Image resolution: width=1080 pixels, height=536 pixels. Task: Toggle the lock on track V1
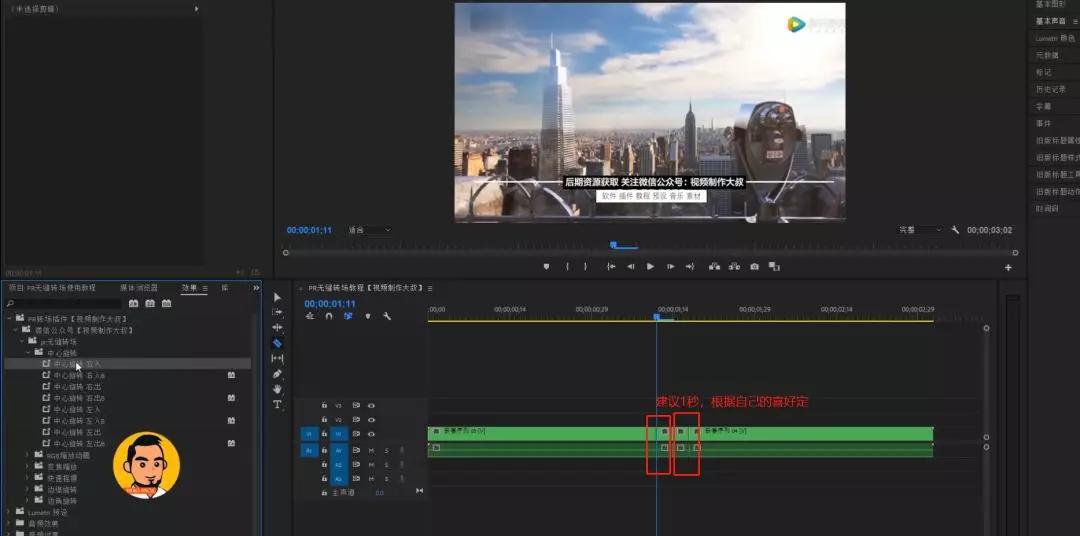pos(324,434)
